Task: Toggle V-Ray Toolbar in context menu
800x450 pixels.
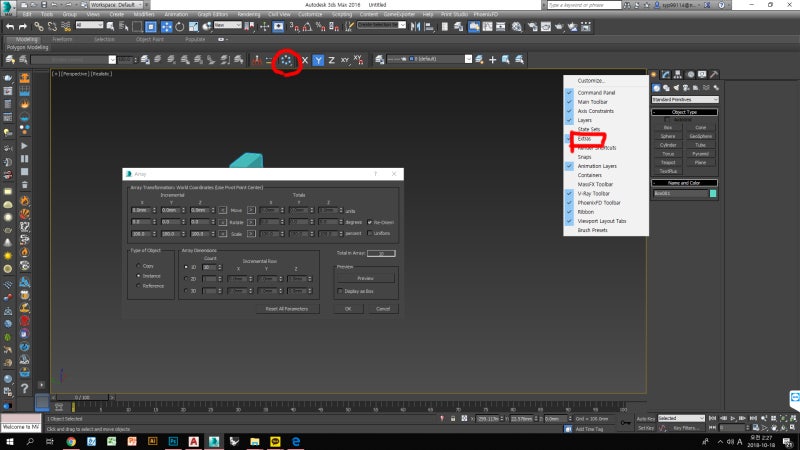Action: pyautogui.click(x=593, y=194)
